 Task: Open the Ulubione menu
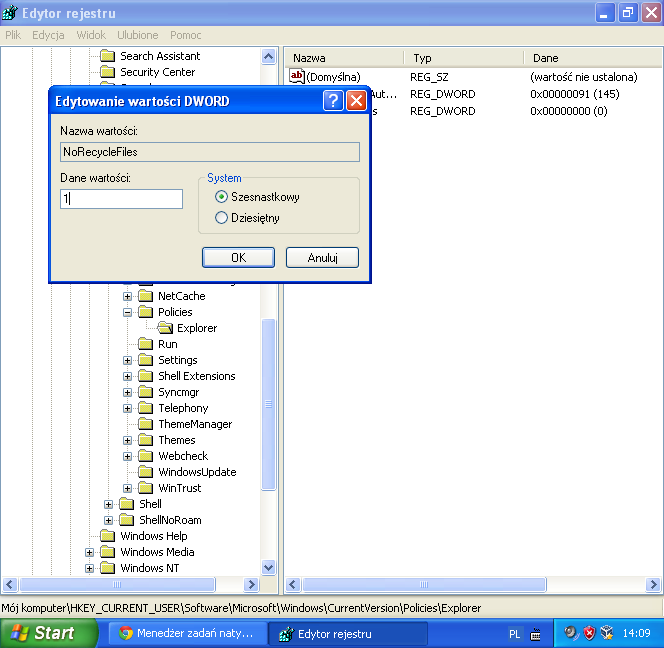tap(137, 35)
